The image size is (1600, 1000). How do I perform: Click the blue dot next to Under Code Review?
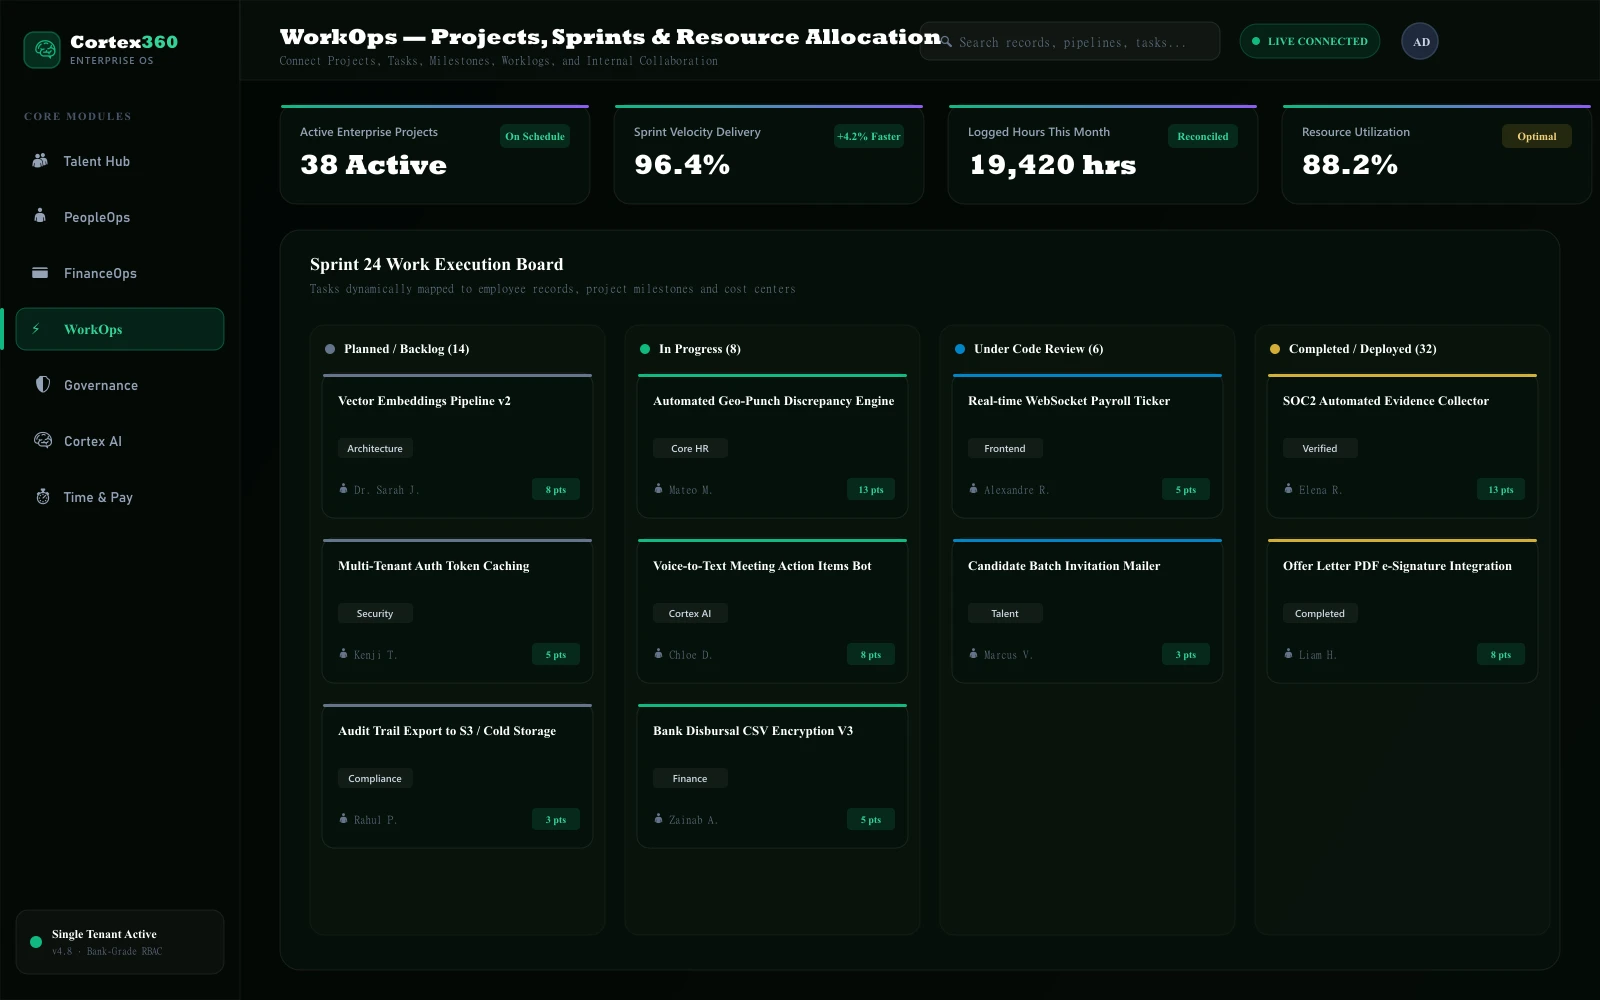(960, 349)
